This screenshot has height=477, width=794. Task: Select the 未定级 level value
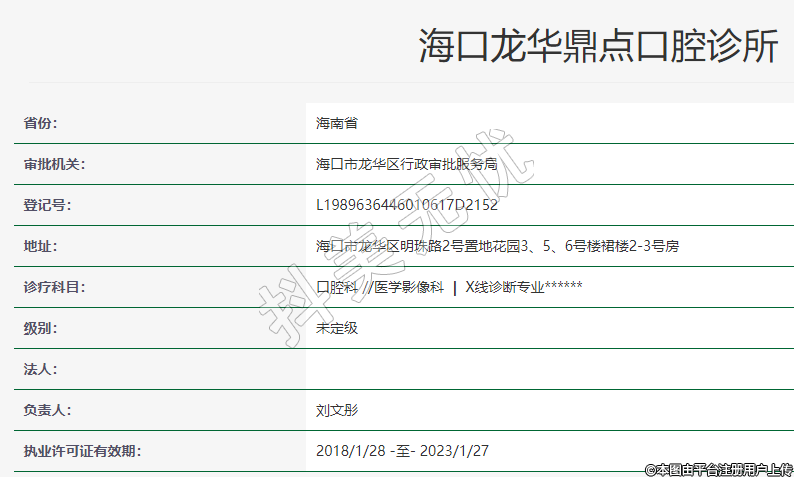[x=337, y=328]
